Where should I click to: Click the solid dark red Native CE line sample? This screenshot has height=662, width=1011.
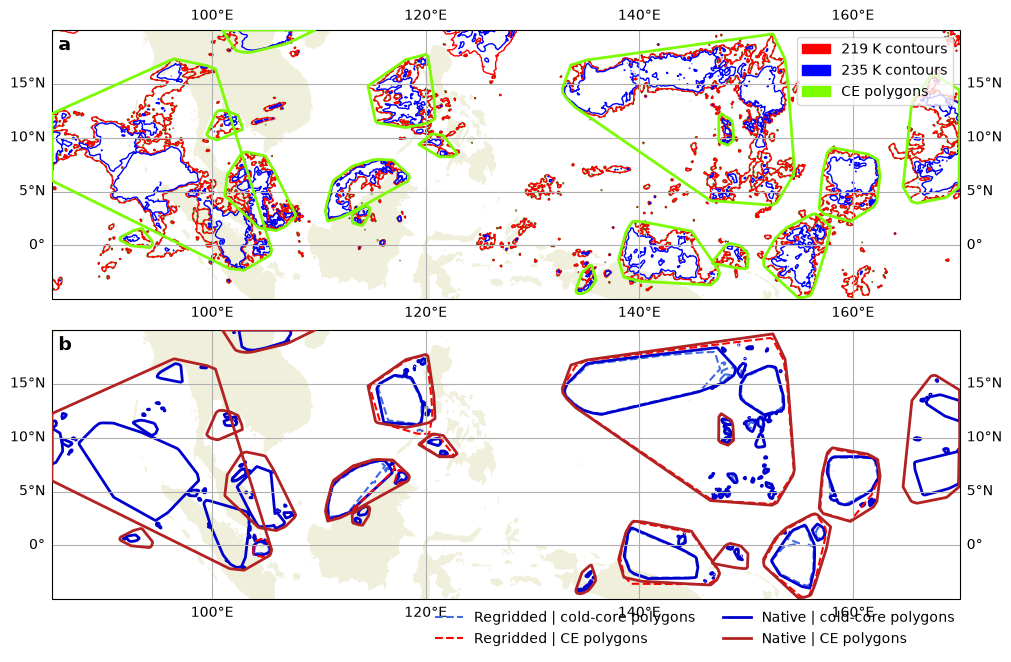737,638
